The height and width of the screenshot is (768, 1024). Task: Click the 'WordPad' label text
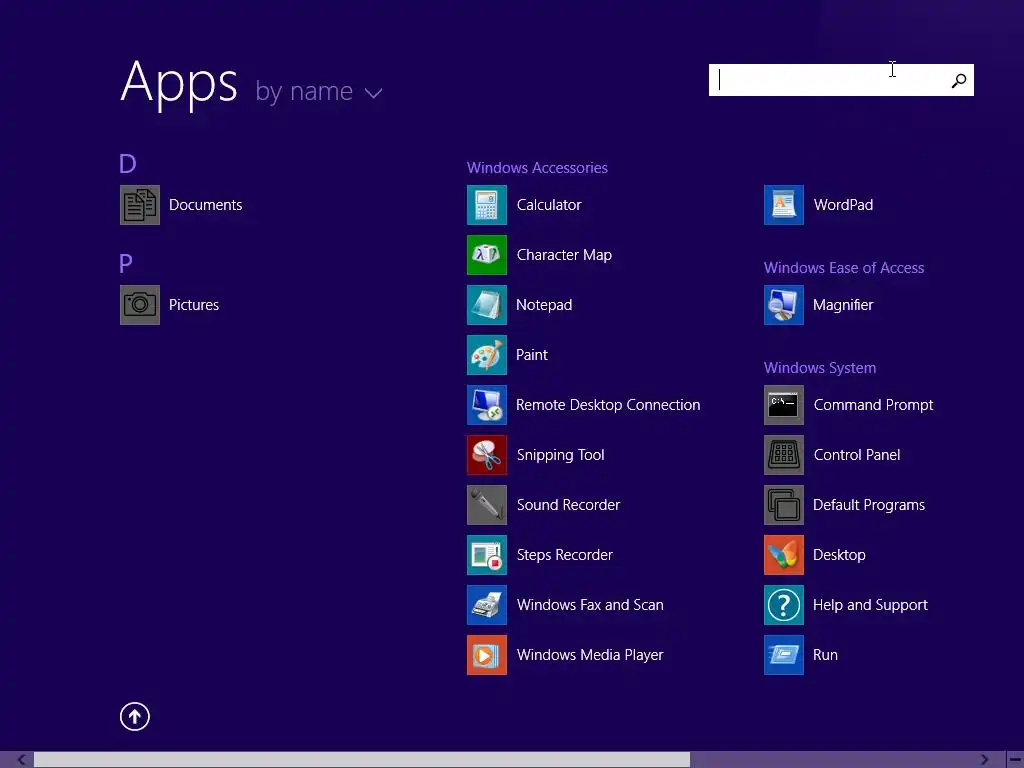tap(843, 205)
